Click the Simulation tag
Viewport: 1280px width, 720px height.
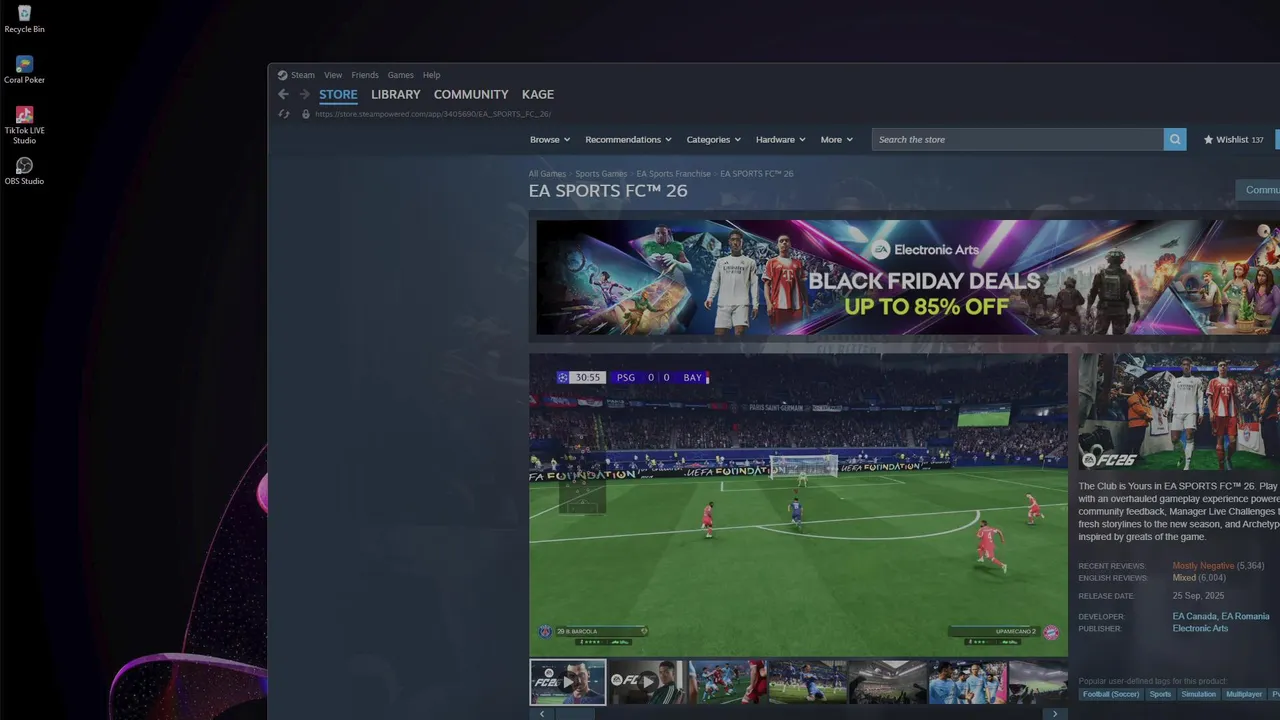(1198, 694)
